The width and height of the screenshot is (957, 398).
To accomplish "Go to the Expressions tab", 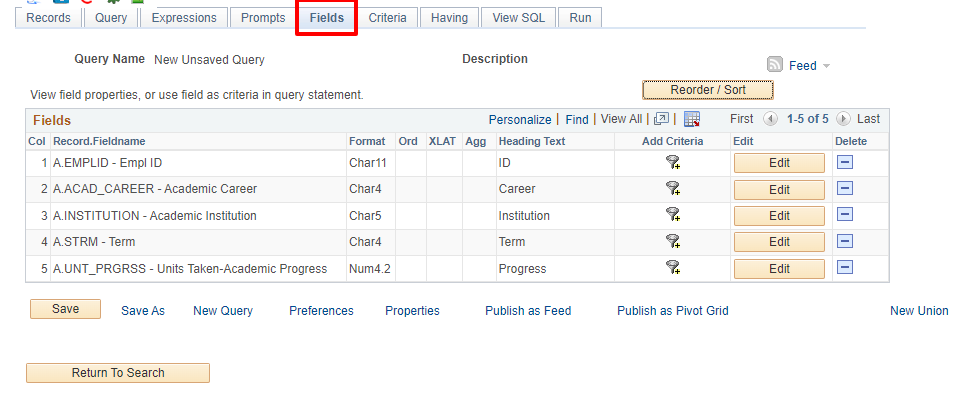I will pos(184,18).
